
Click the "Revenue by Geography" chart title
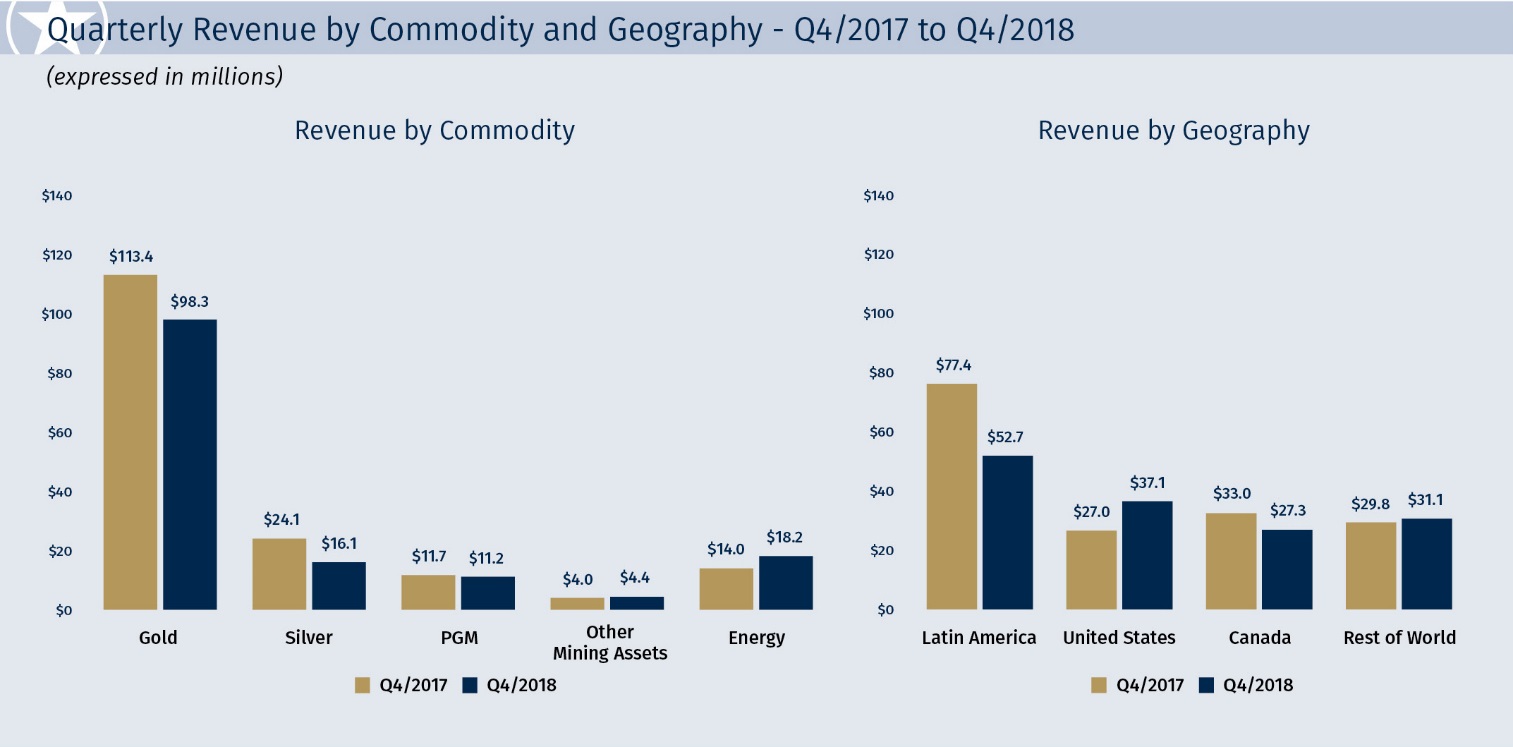(1173, 131)
